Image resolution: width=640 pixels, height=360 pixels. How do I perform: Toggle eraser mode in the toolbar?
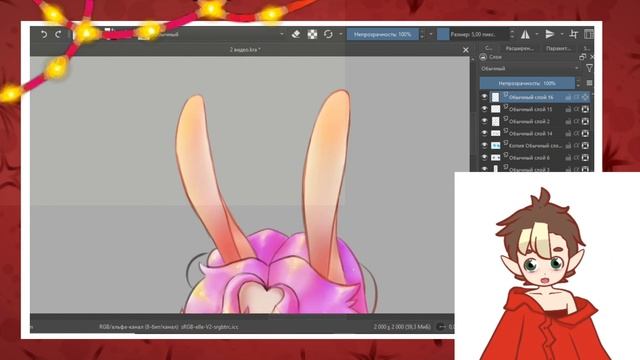[296, 34]
